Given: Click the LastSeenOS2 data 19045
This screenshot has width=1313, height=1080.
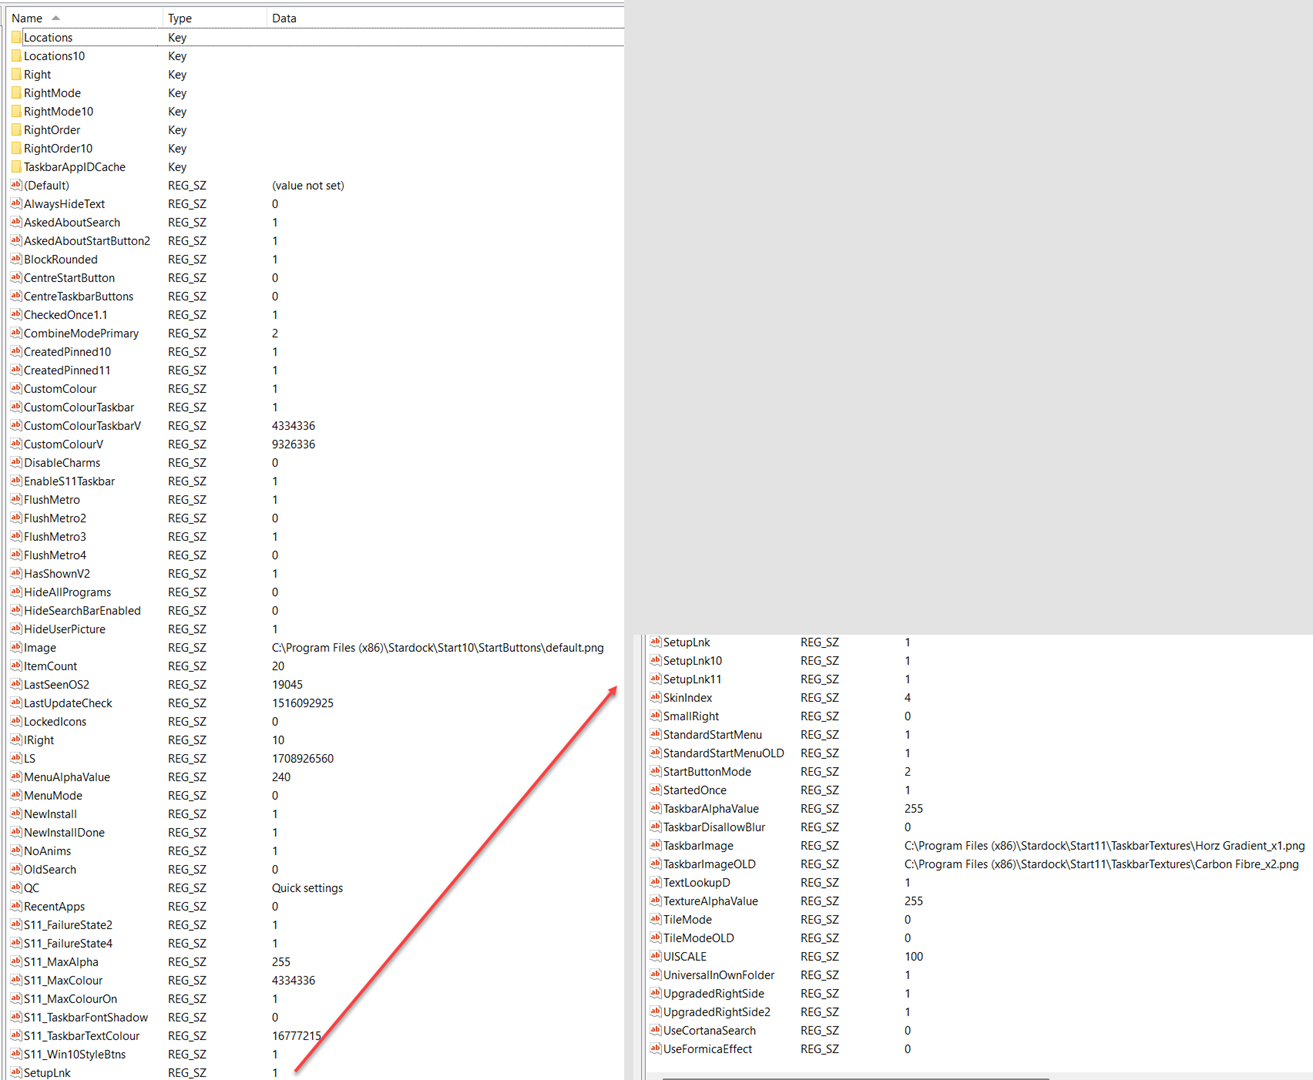Looking at the screenshot, I should 287,685.
